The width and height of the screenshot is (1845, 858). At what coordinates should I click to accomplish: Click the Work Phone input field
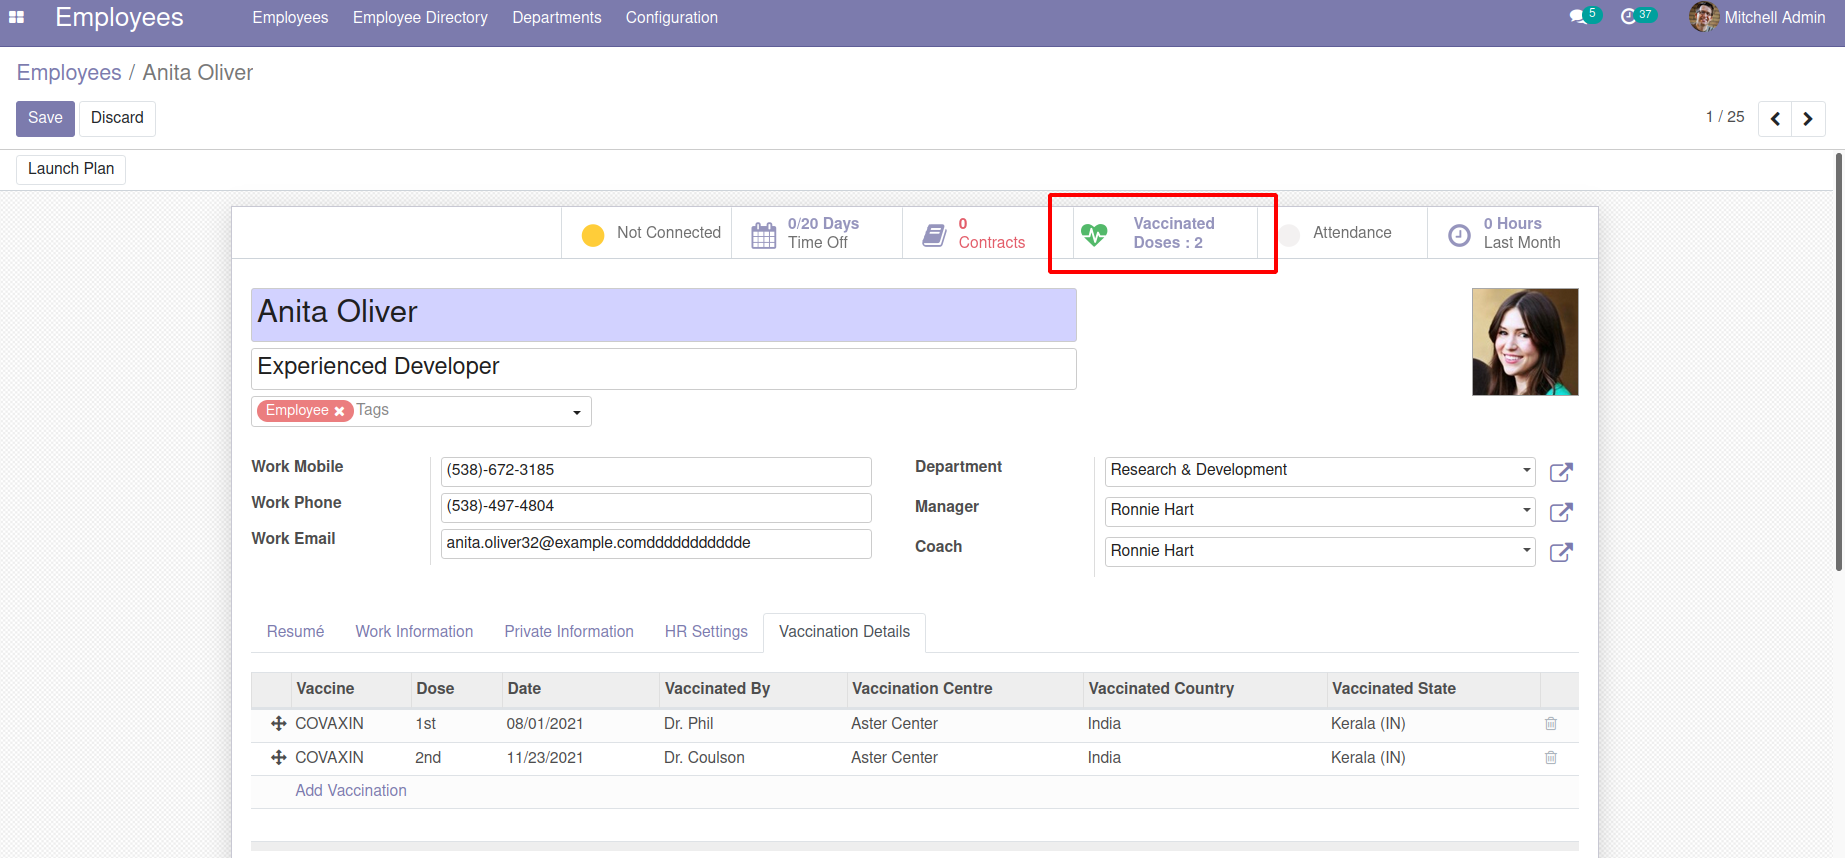point(656,507)
